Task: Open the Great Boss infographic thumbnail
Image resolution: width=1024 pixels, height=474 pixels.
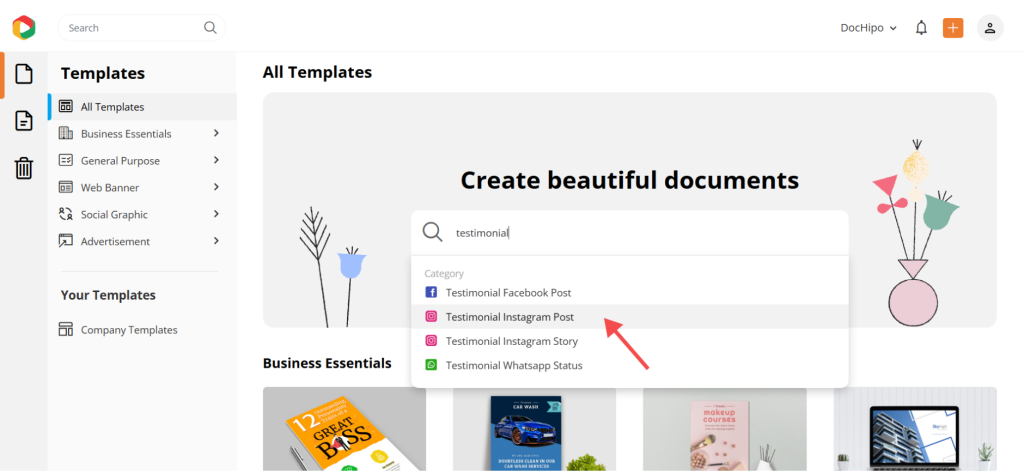Action: pyautogui.click(x=344, y=429)
